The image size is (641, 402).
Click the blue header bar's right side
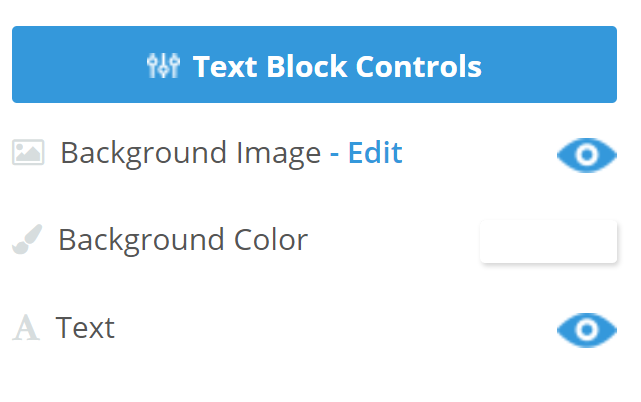pos(570,65)
